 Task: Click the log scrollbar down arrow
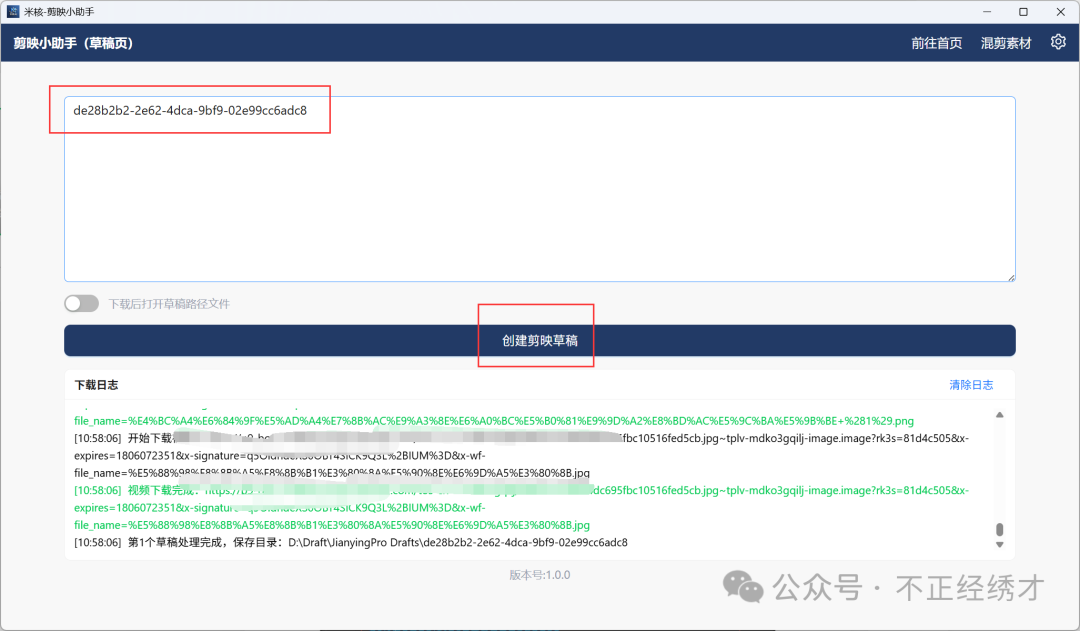point(999,545)
